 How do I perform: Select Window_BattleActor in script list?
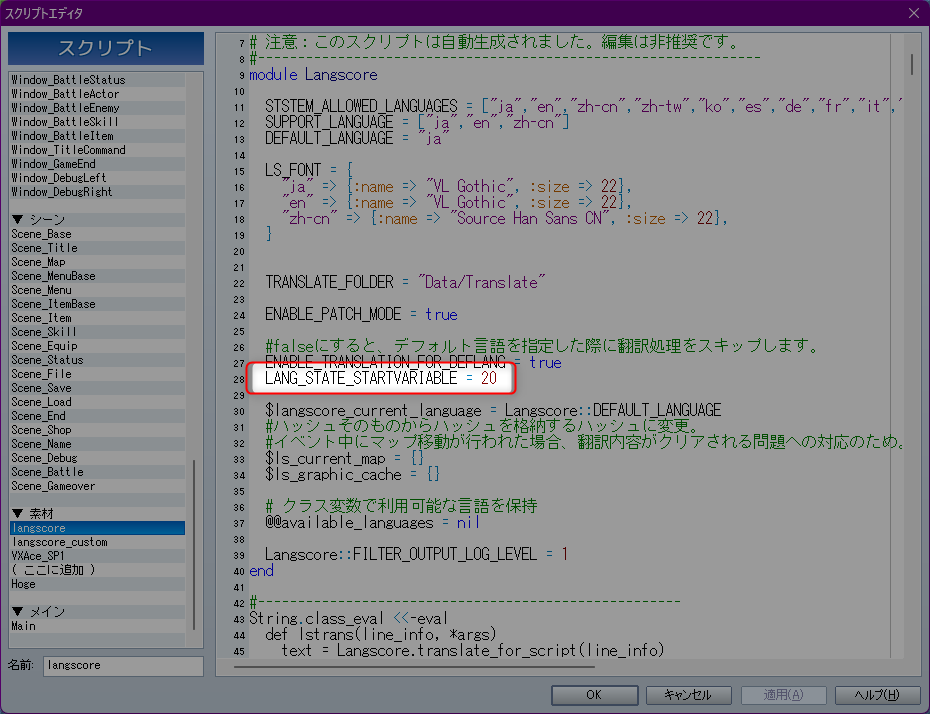(x=98, y=94)
